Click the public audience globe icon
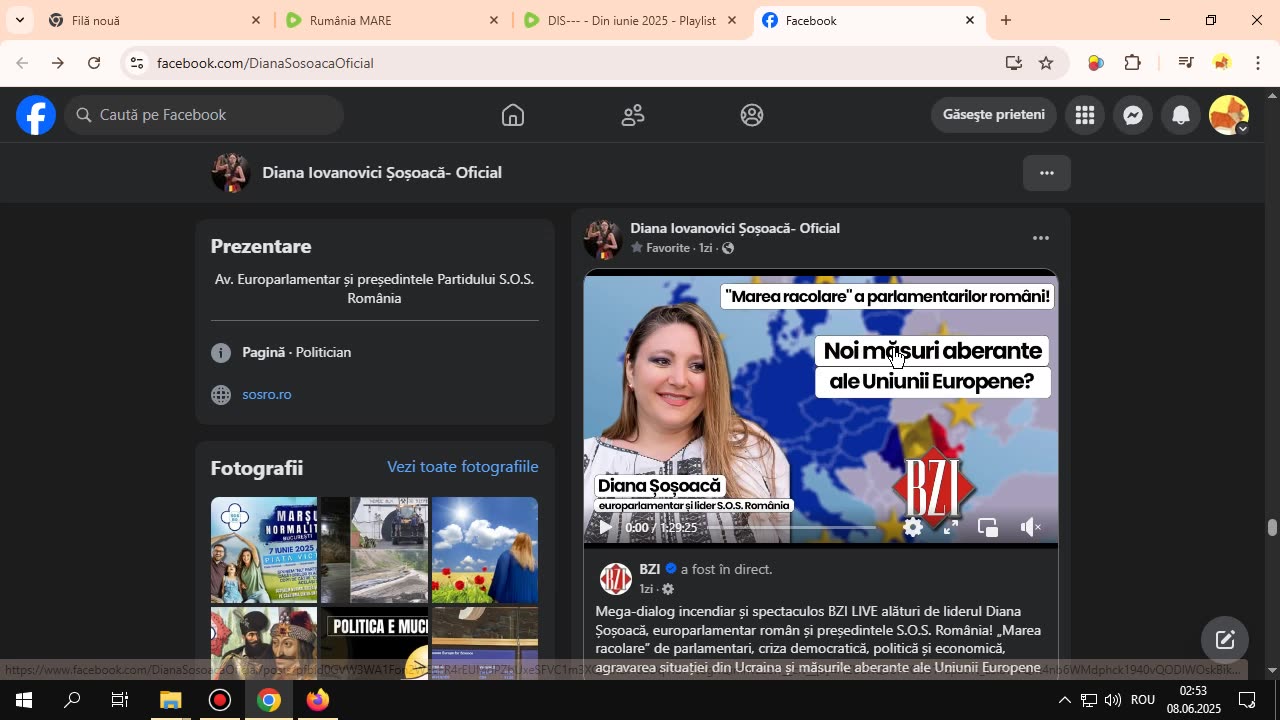This screenshot has height=720, width=1280. (x=728, y=248)
